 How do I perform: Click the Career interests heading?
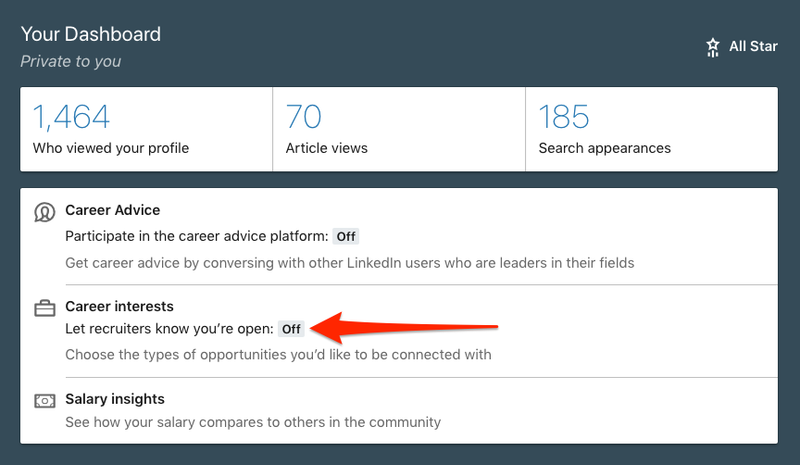point(119,306)
